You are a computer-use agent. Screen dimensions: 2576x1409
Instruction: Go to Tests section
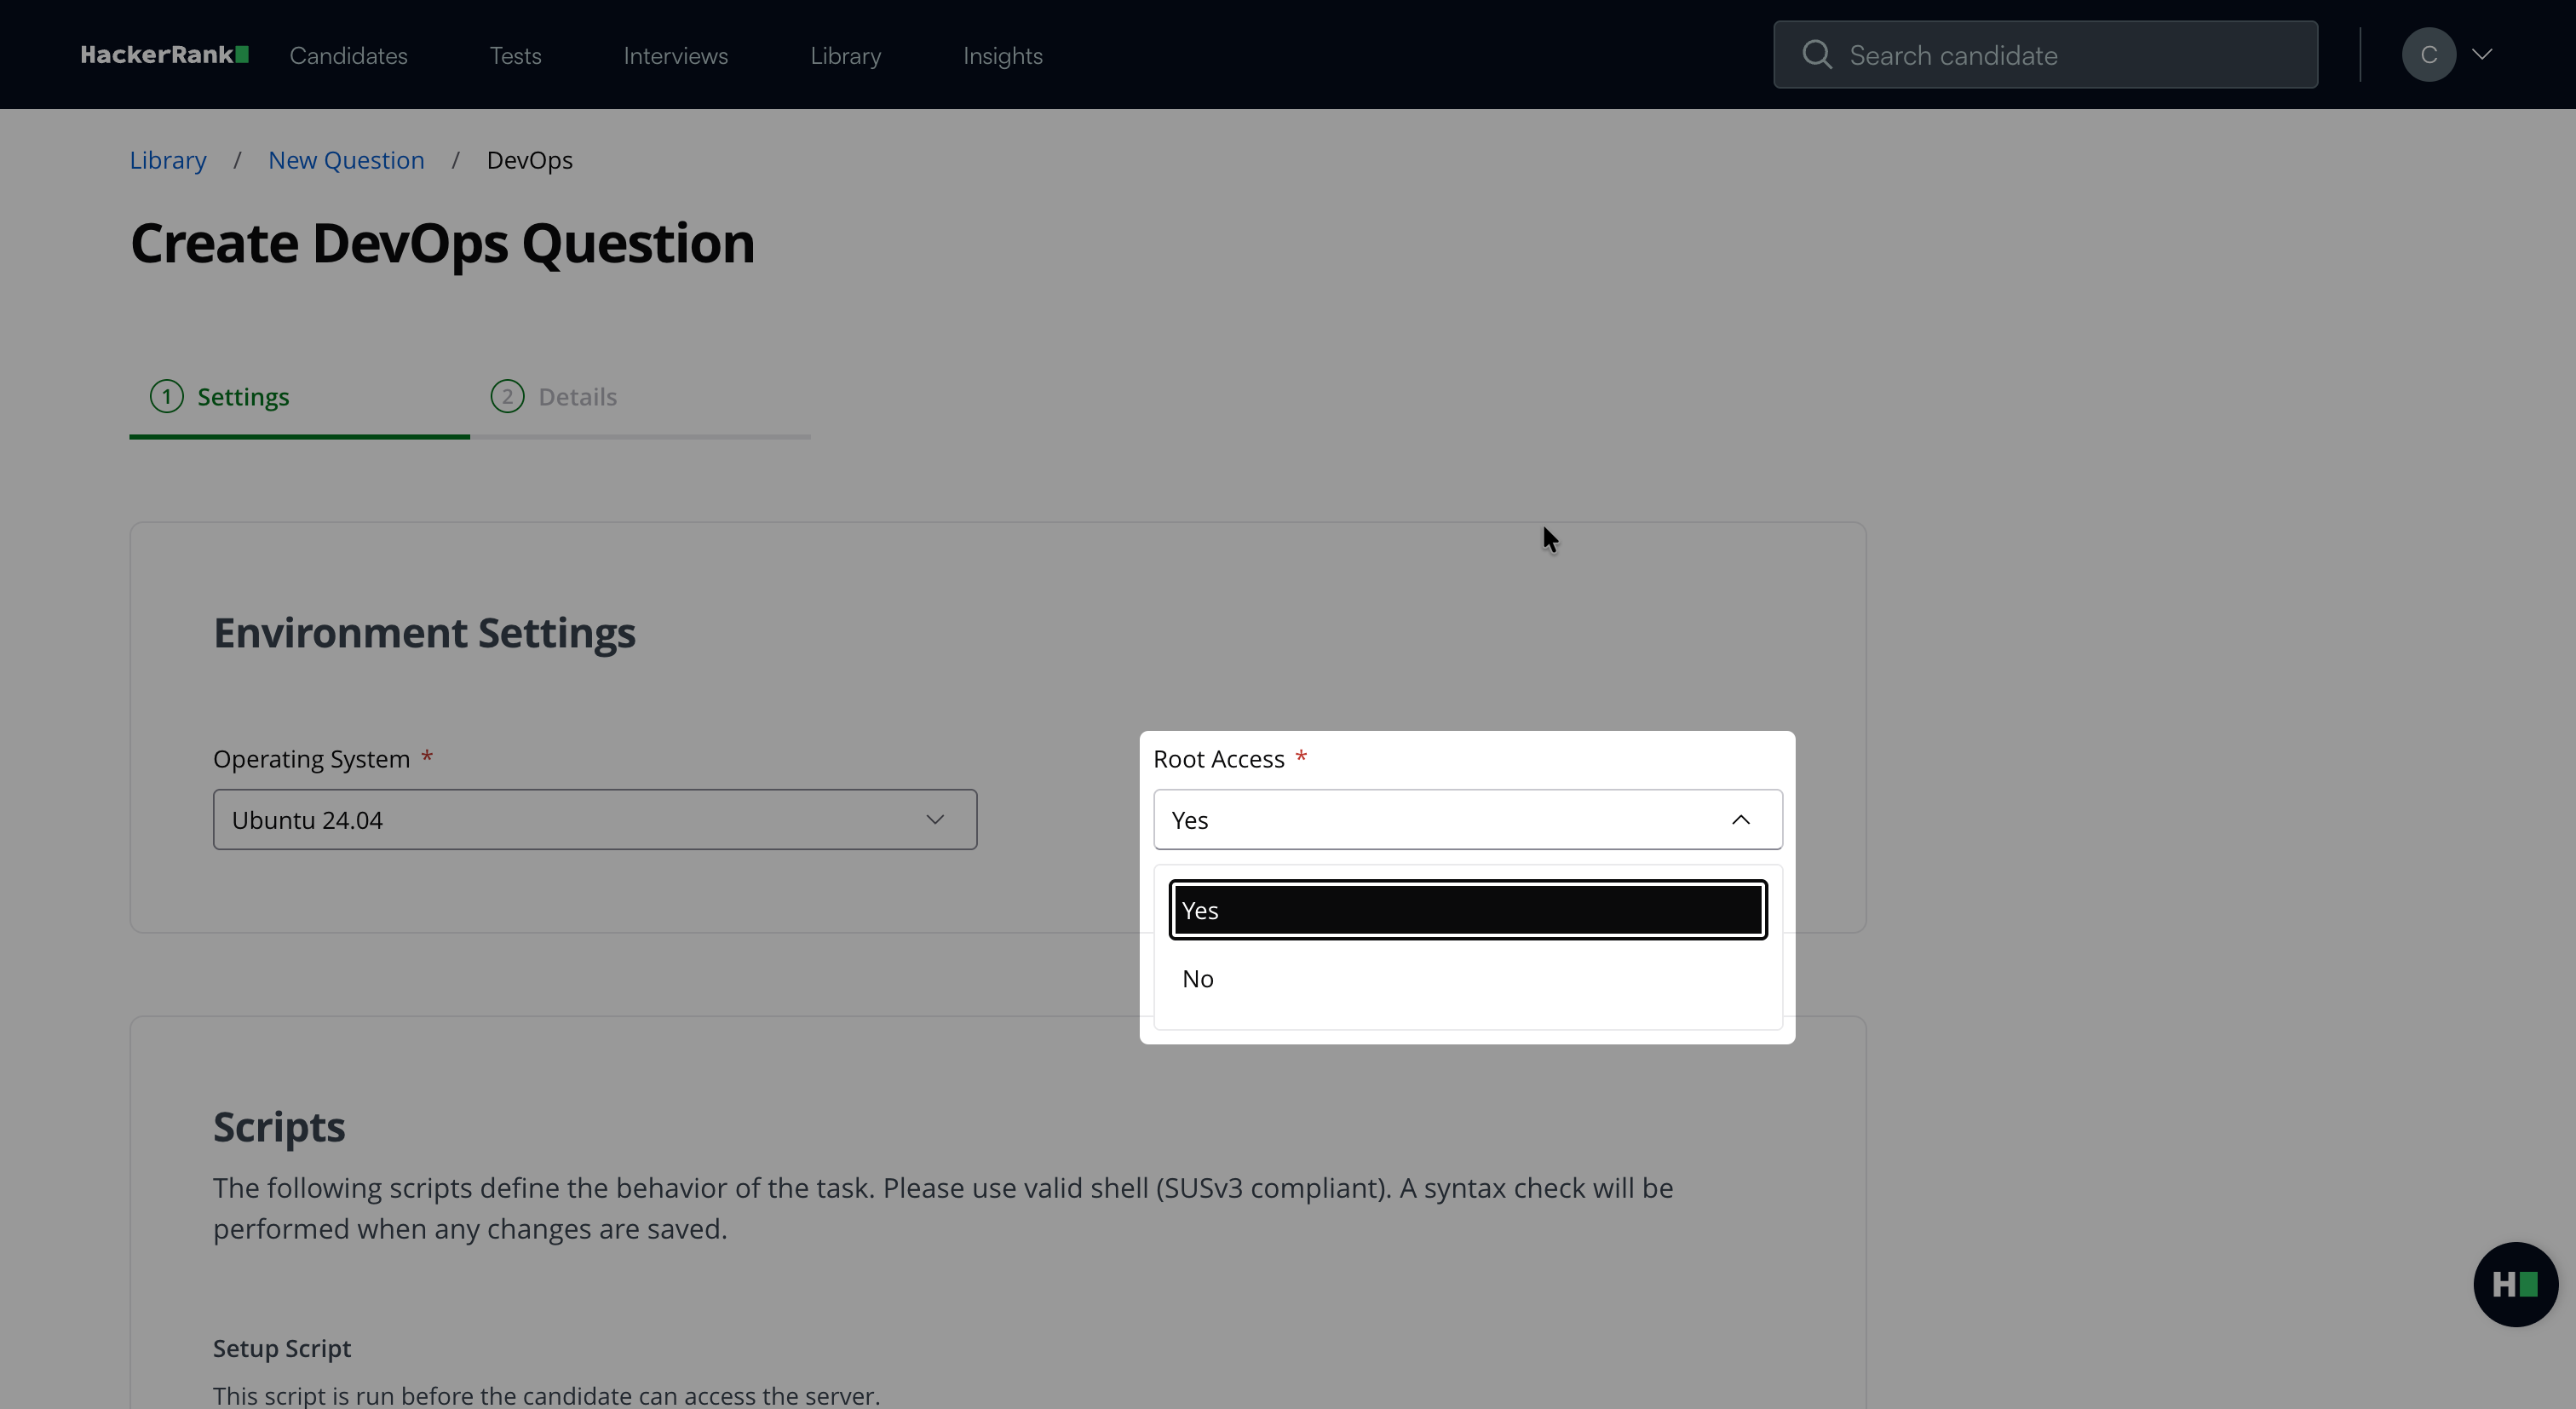point(515,56)
